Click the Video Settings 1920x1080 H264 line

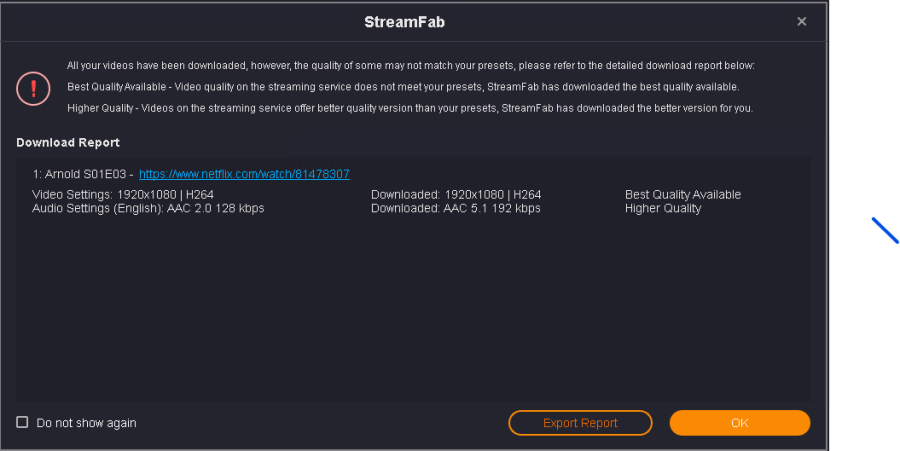(123, 195)
